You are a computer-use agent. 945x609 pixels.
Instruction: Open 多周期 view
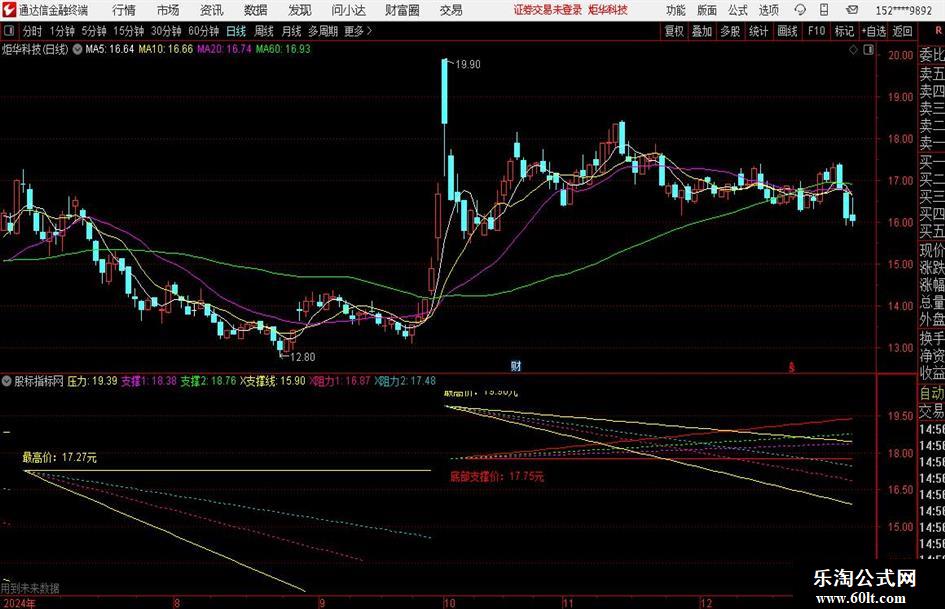pos(323,31)
